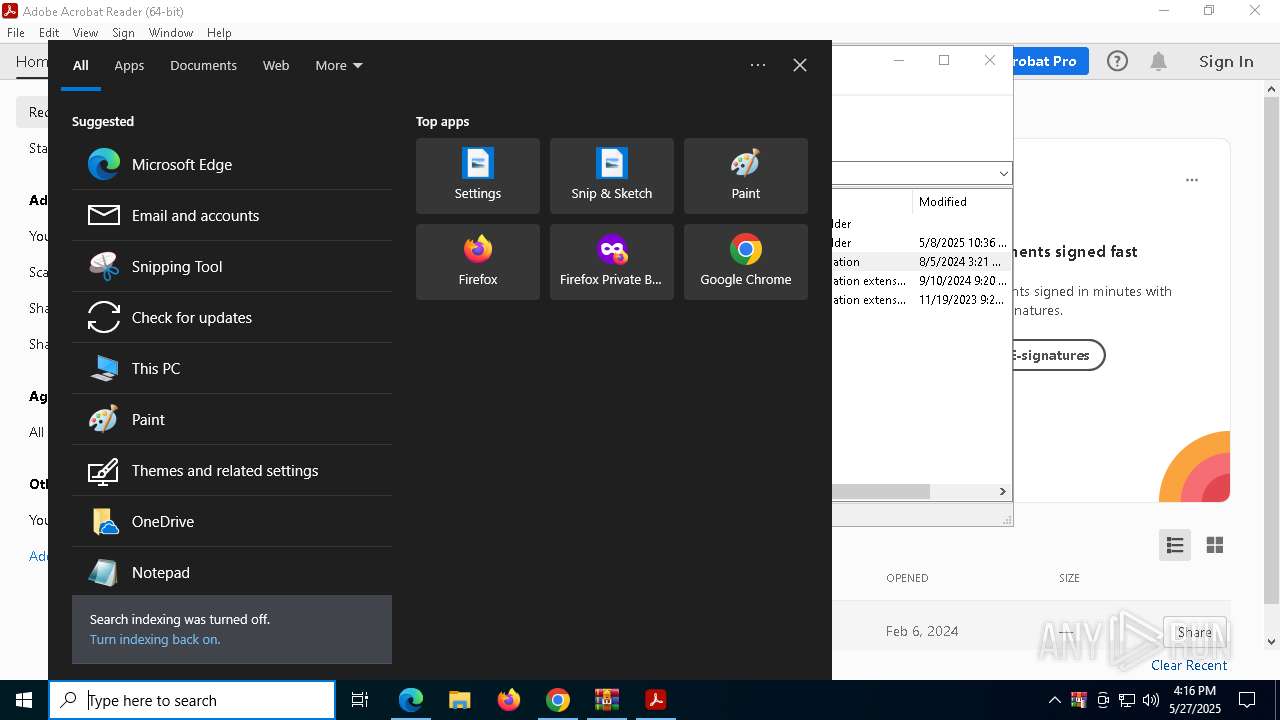Open volume control in system tray
Screen dimensions: 1280x720
(1151, 700)
